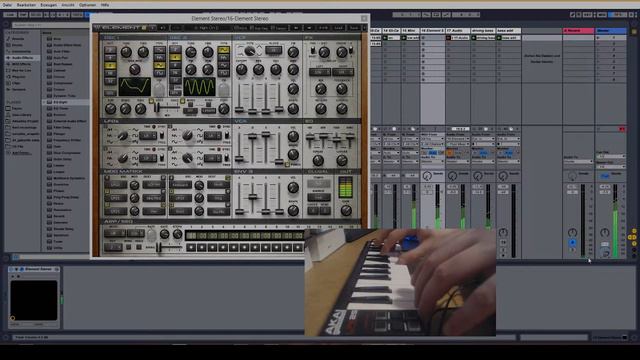Select the driving bass clip slot
The width and height of the screenshot is (640, 360).
[483, 38]
